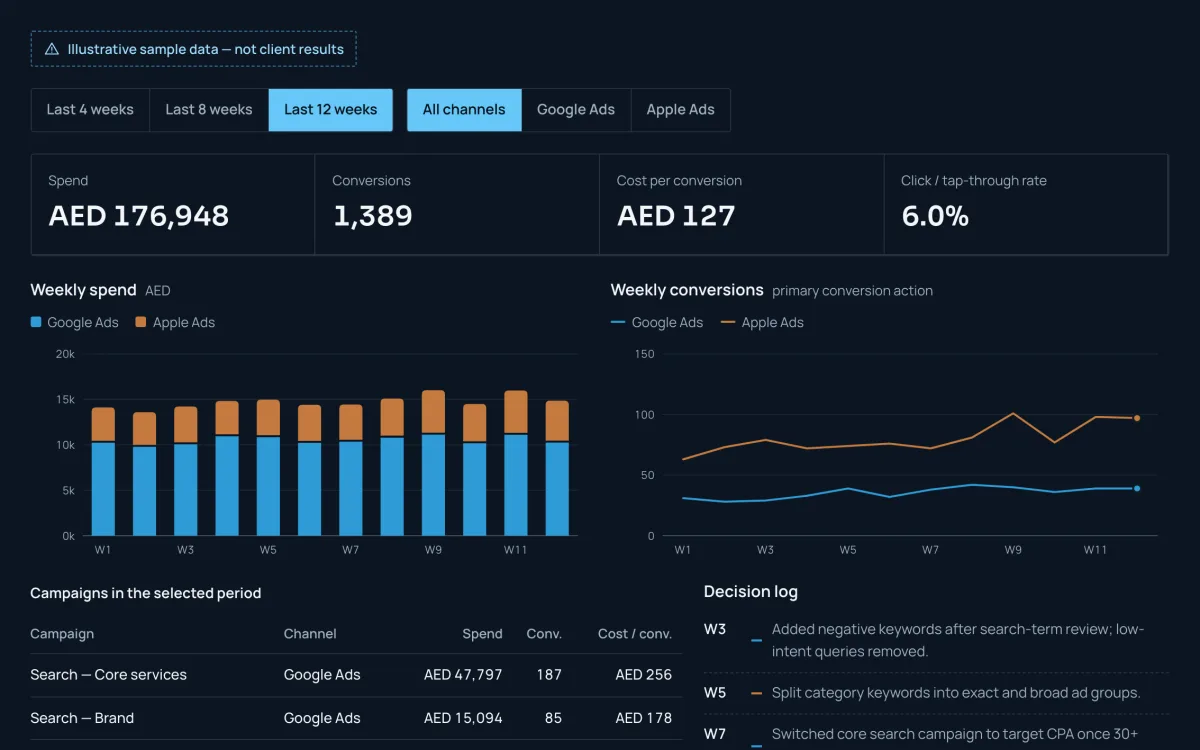Sort by Cost / conv. column header
1200x750 pixels.
(x=635, y=634)
